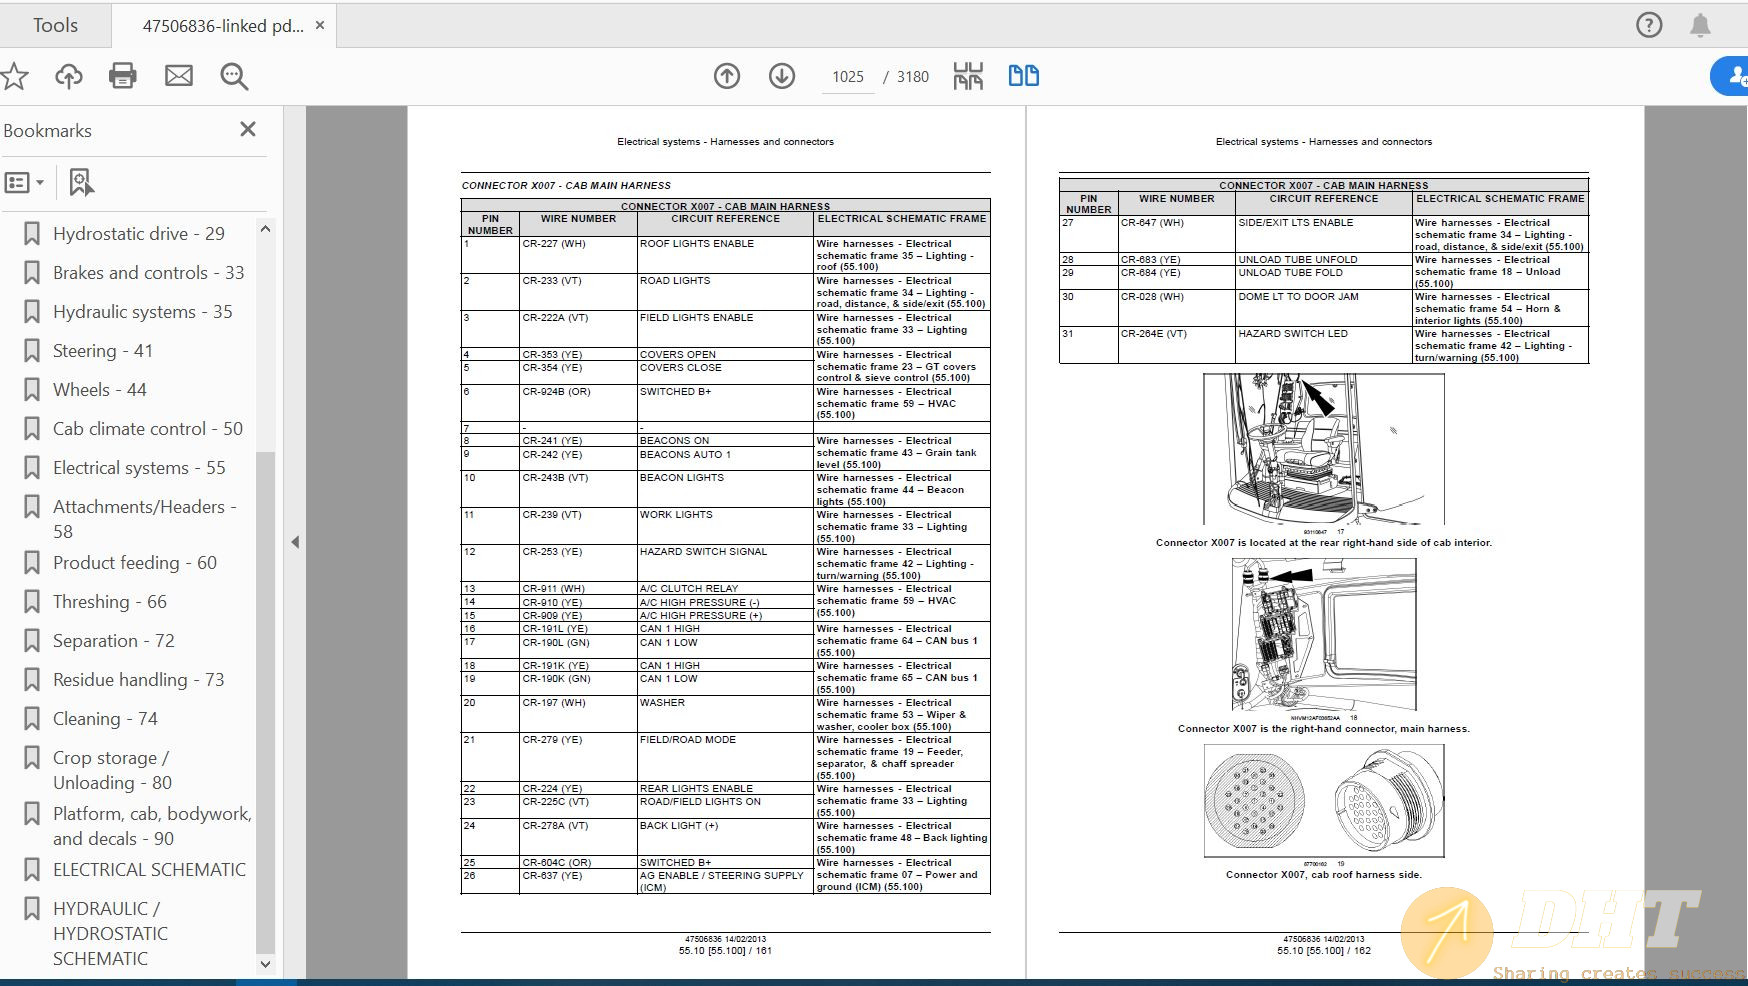Click the bookmarks panel scrollbar thumb
1748x986 pixels.
coord(265,702)
